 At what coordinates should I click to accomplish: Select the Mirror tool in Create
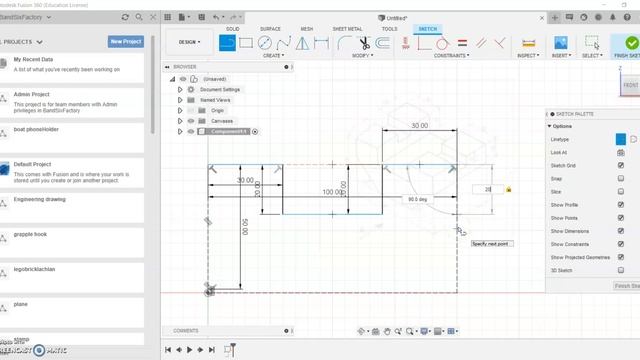click(302, 43)
